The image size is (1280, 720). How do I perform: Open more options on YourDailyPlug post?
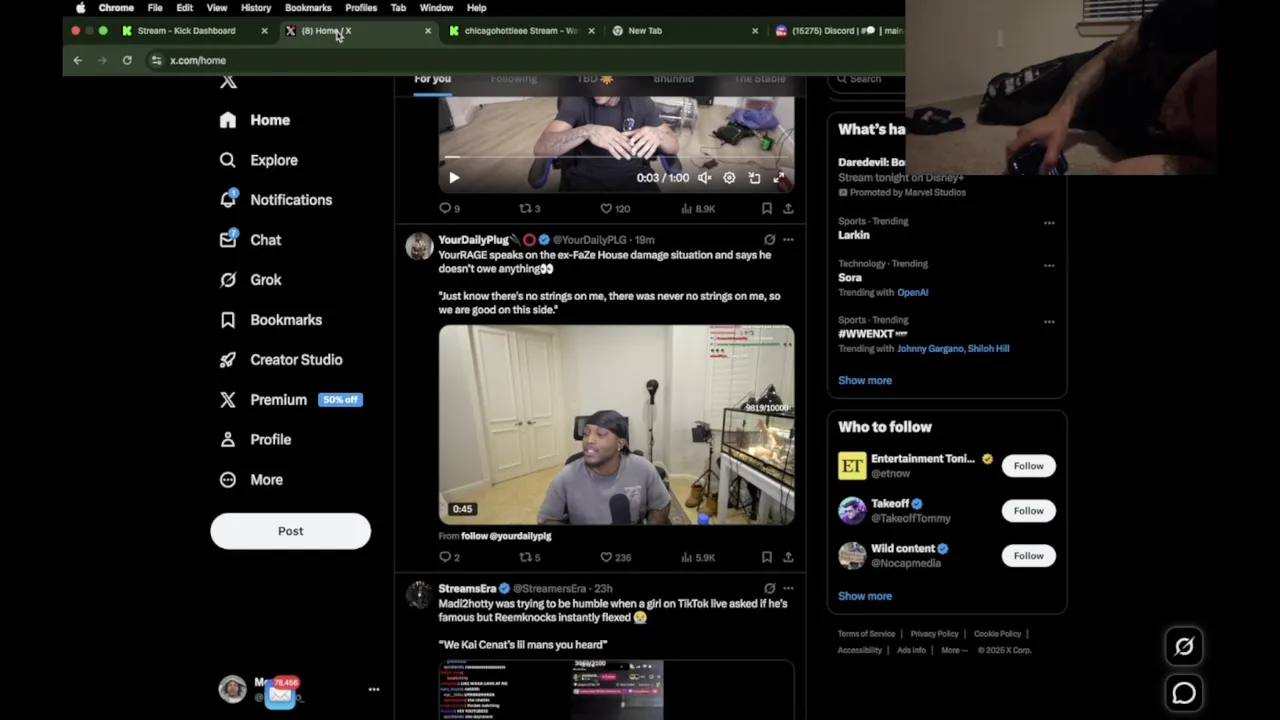(788, 240)
